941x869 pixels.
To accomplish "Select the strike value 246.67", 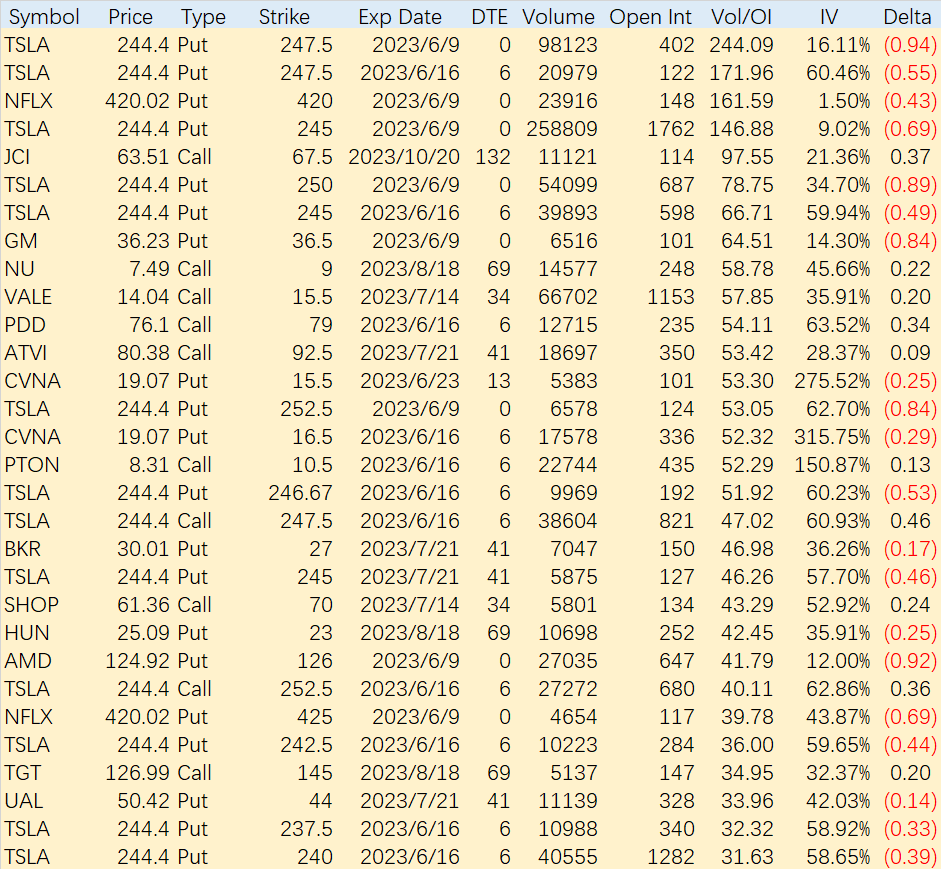I will tap(300, 493).
